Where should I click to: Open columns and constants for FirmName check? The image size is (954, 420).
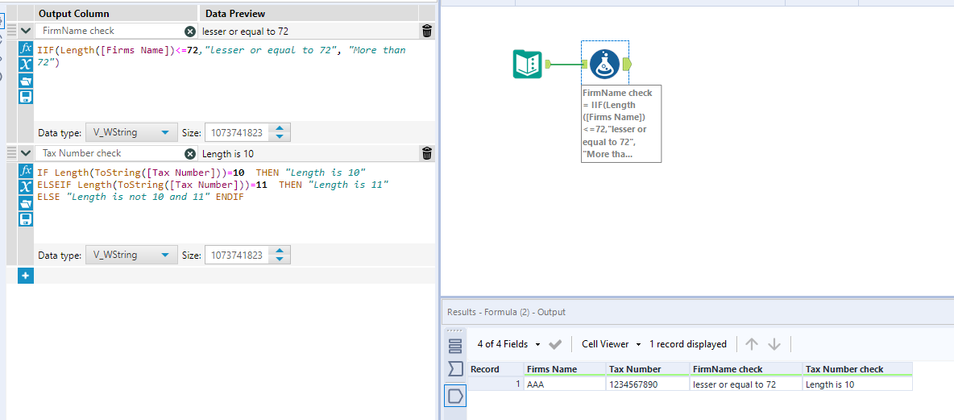(x=26, y=65)
